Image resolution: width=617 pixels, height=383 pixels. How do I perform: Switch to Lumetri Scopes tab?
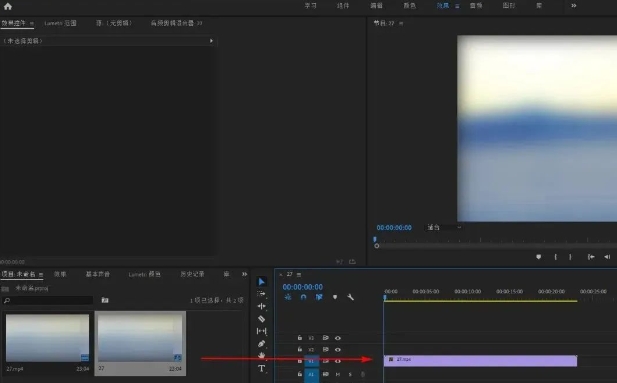60,23
